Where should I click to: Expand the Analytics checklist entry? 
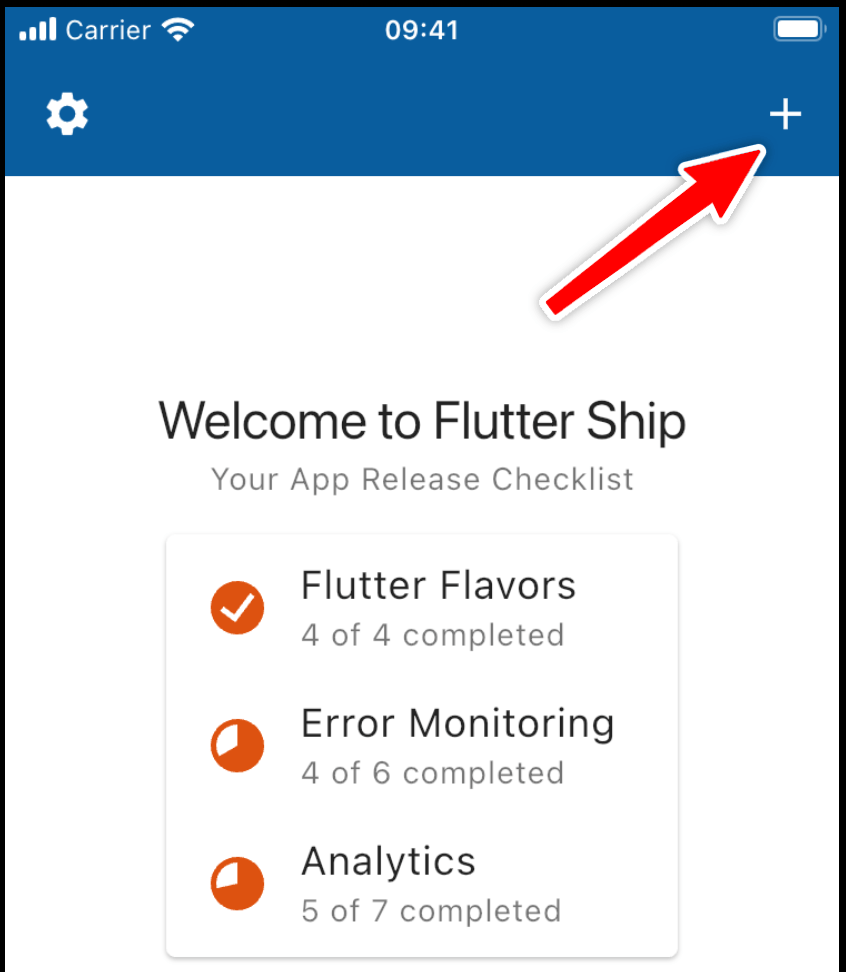420,883
